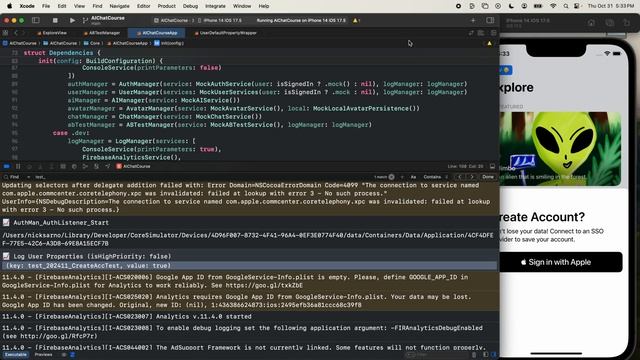This screenshot has height=360, width=640.
Task: Open the Debug menu
Action: [x=190, y=6]
